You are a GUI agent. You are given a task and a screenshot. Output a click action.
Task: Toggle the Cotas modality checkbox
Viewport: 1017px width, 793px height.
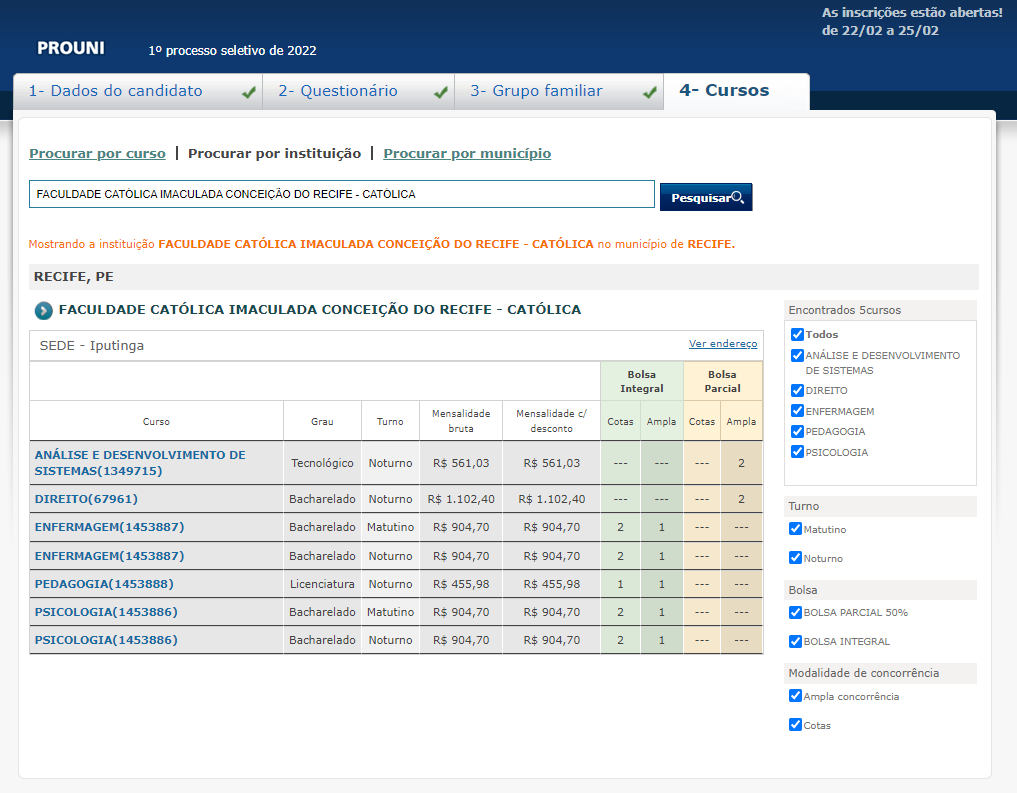795,725
